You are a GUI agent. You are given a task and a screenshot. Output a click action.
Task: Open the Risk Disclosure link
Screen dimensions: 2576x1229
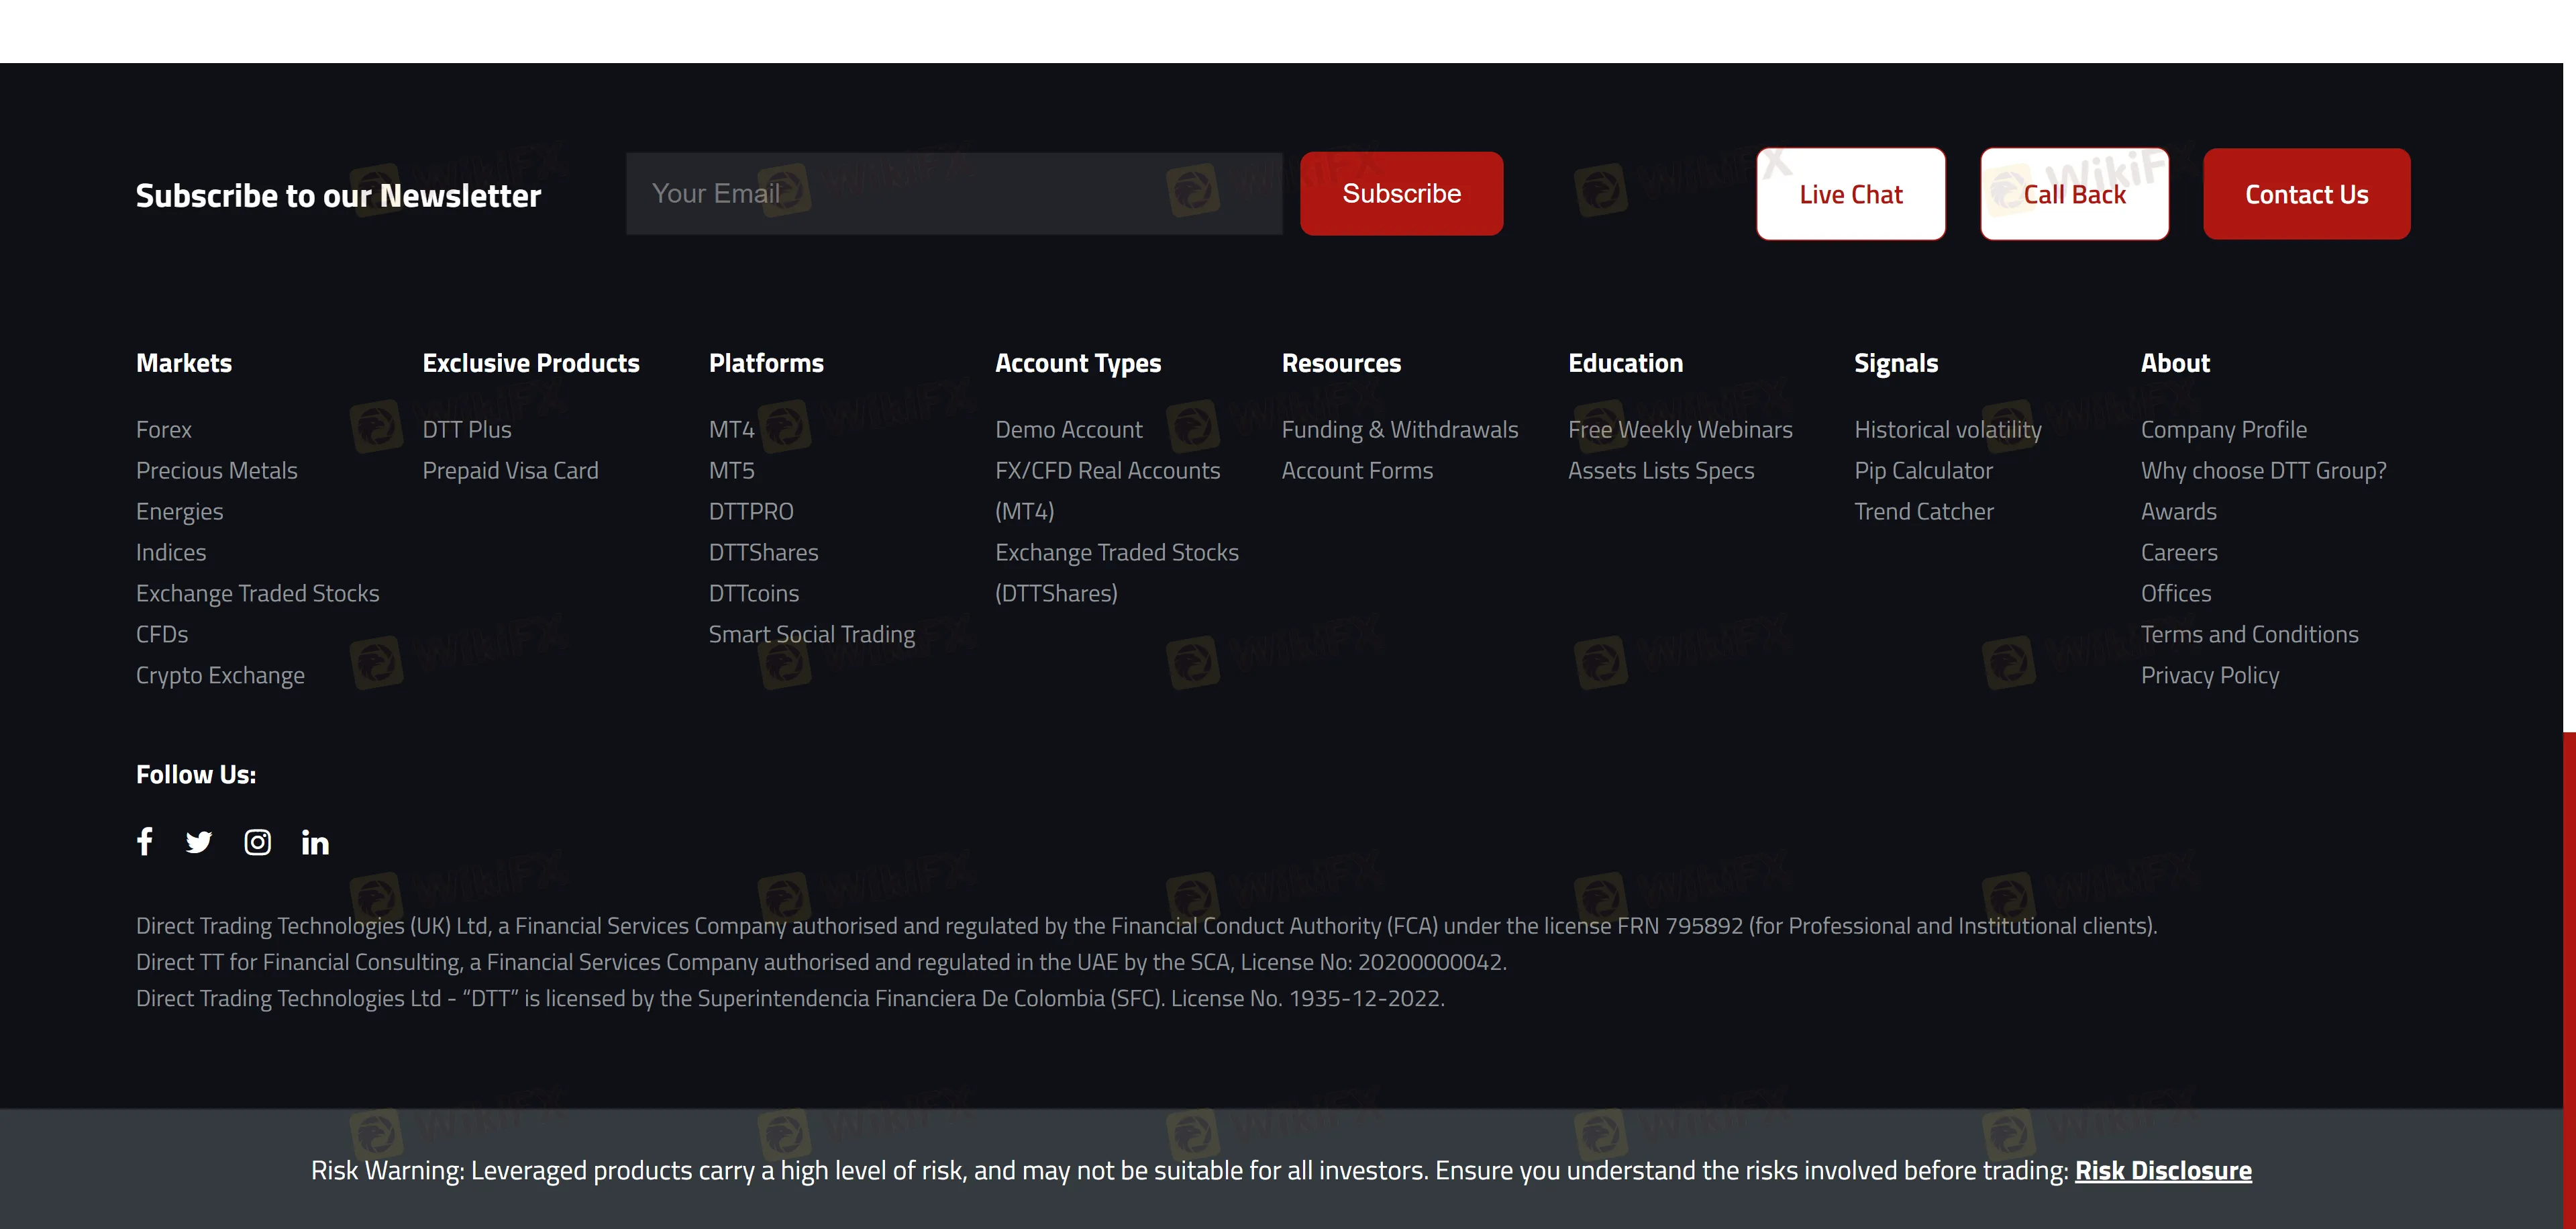2162,1170
